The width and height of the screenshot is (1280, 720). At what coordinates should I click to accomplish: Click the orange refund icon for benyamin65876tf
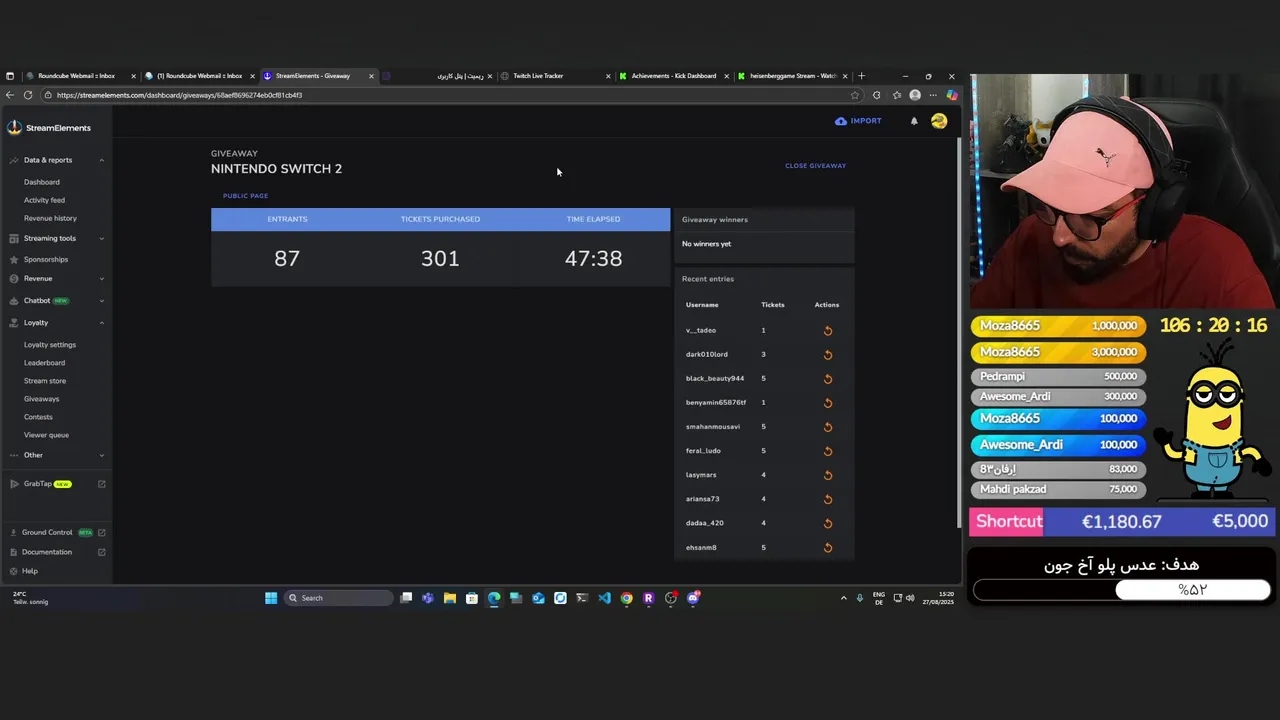tap(827, 403)
